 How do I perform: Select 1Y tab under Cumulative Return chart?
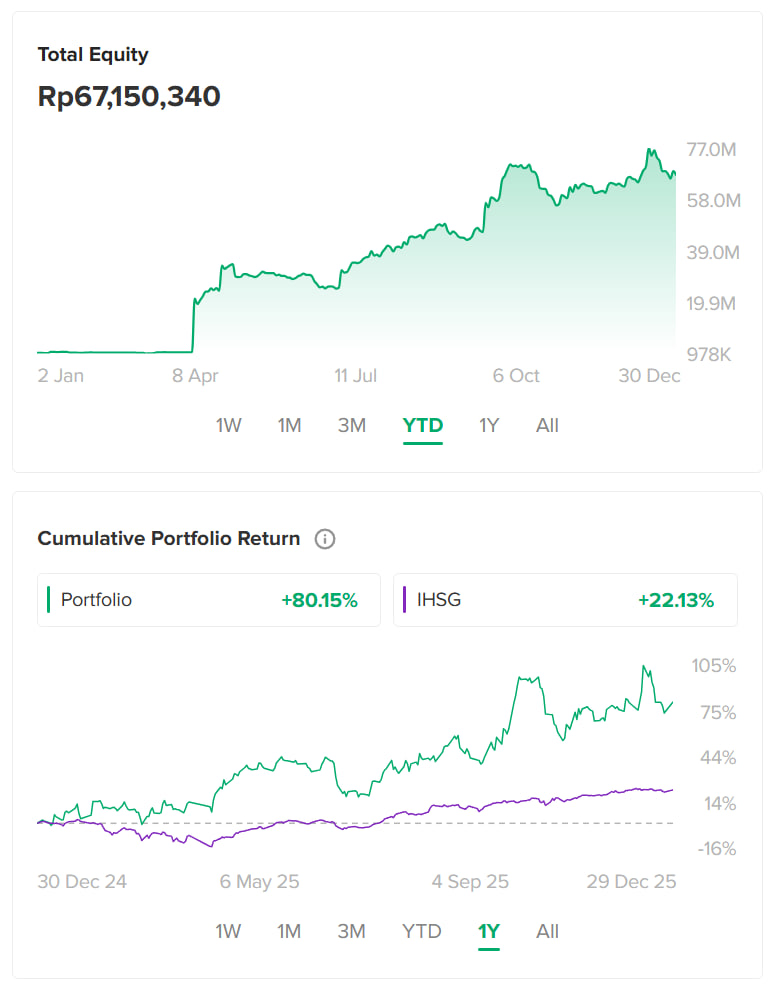coord(488,931)
